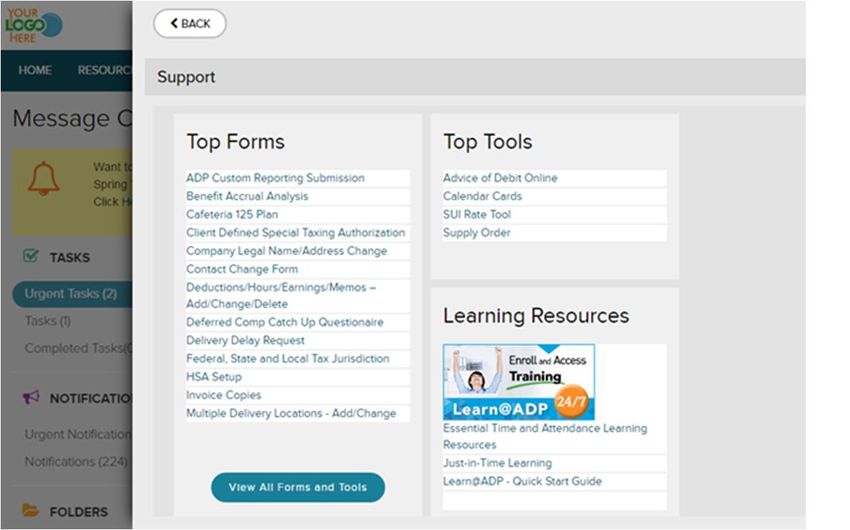
Task: Click the Tasks checkmark icon
Action: point(31,256)
